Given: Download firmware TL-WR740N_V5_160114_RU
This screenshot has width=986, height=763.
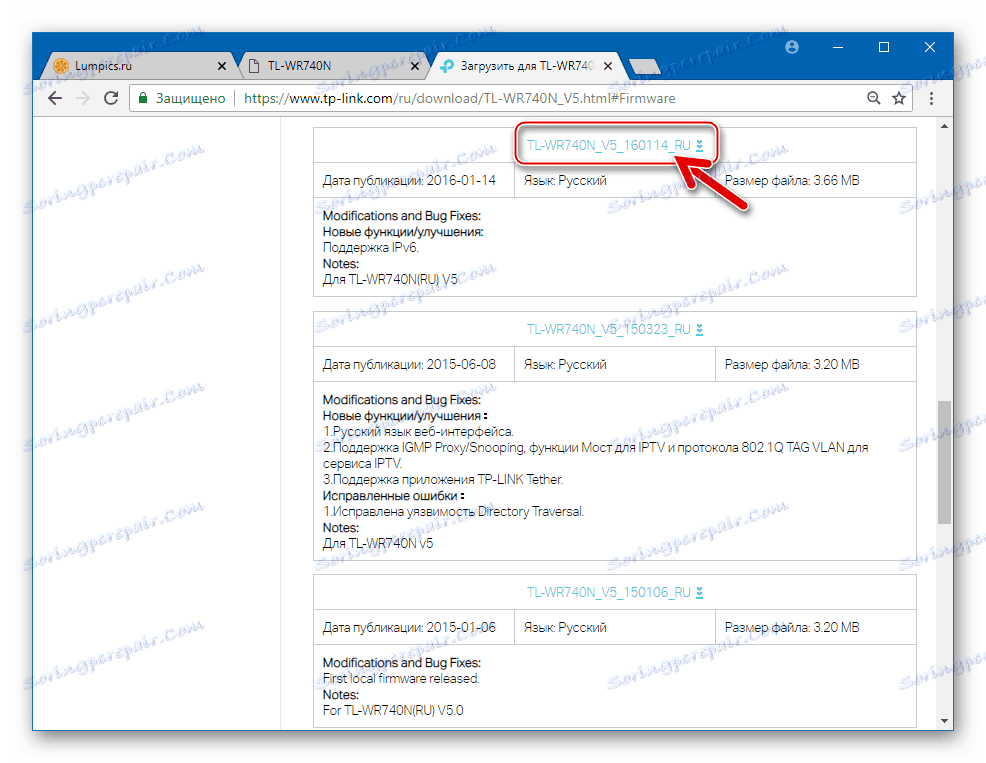Looking at the screenshot, I should pos(609,145).
